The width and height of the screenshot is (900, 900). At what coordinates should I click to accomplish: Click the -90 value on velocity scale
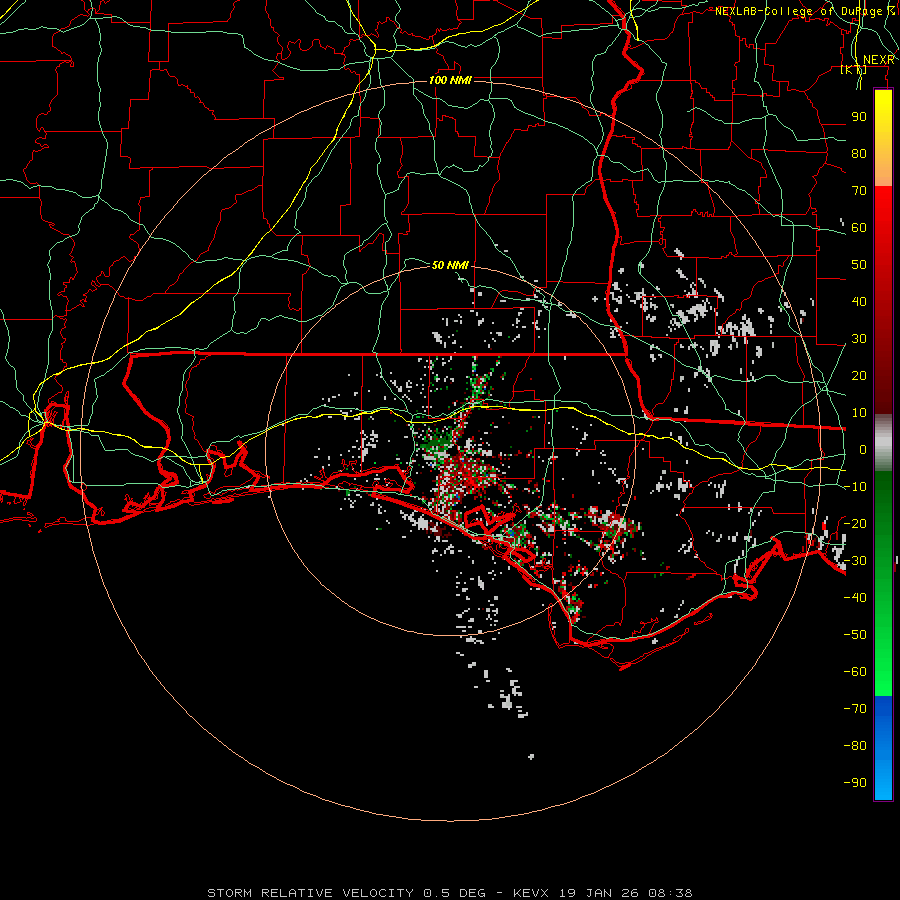point(855,783)
